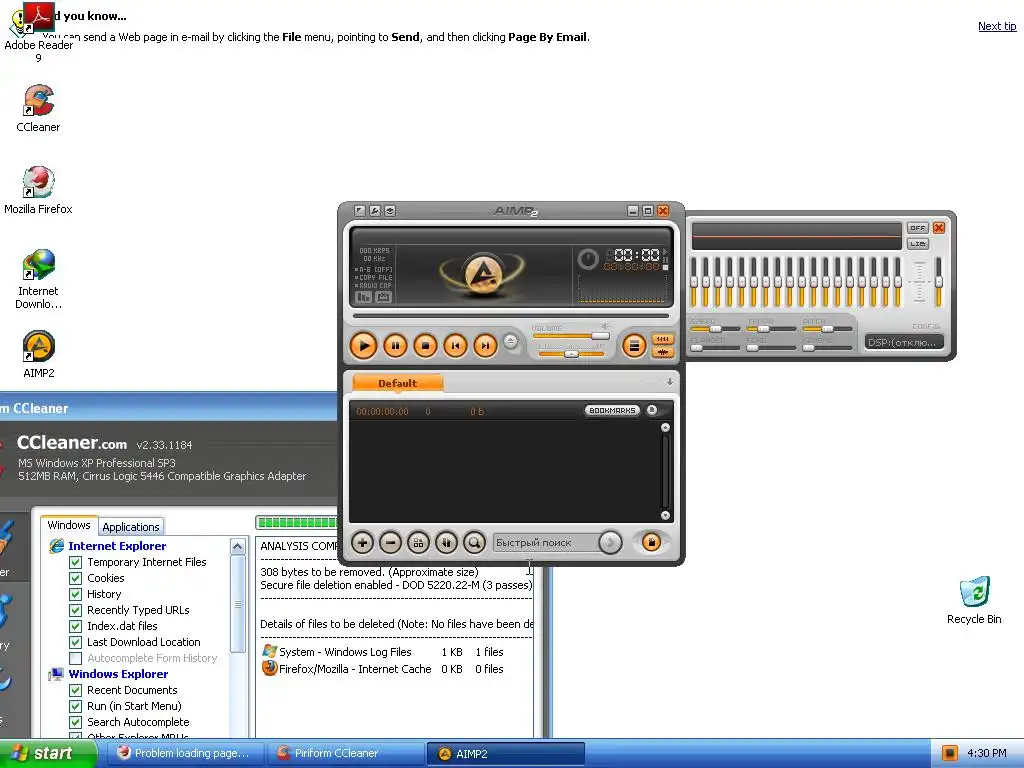Select the Recycle Bin desktop icon
Image resolution: width=1024 pixels, height=768 pixels.
[x=974, y=600]
